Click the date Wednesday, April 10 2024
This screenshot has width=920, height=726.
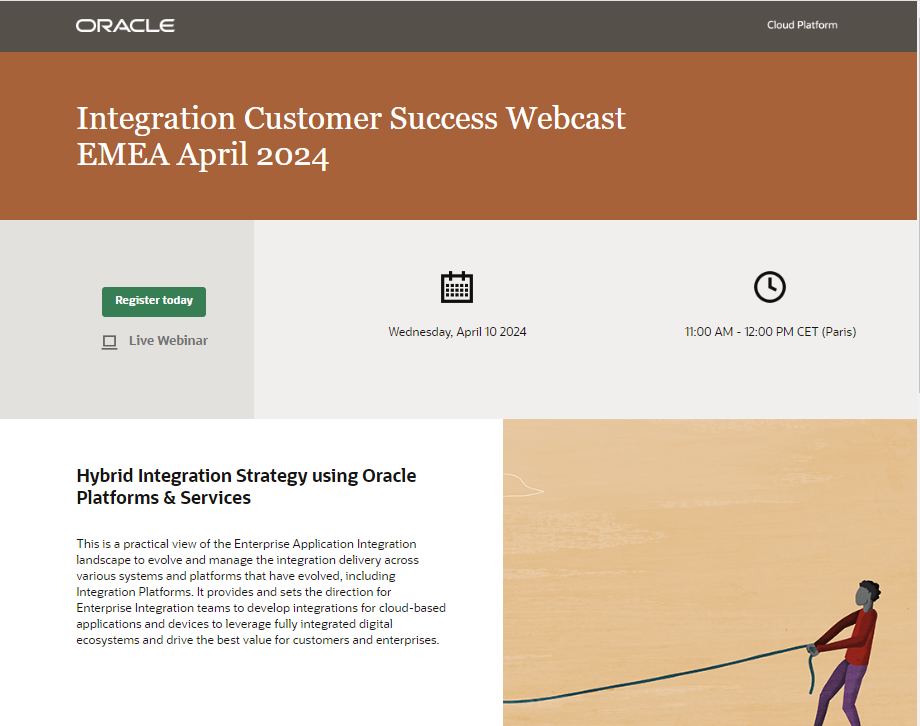pyautogui.click(x=457, y=331)
